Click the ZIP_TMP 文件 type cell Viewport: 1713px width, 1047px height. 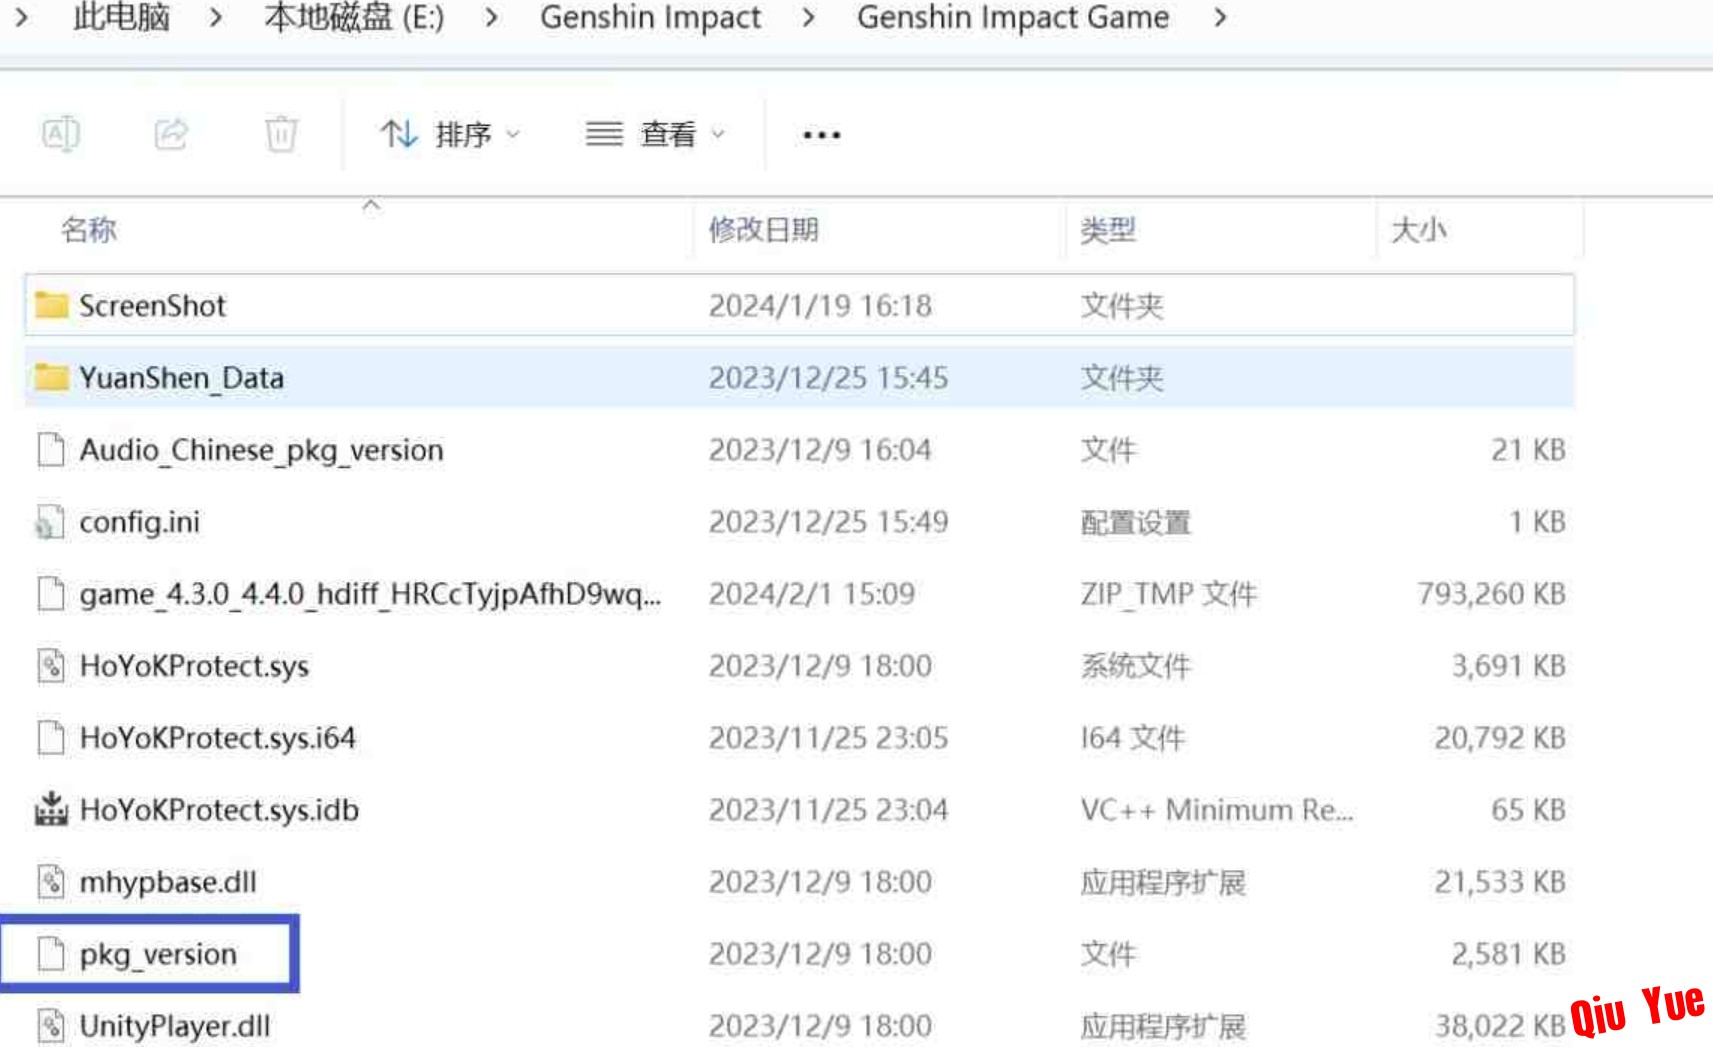1168,593
